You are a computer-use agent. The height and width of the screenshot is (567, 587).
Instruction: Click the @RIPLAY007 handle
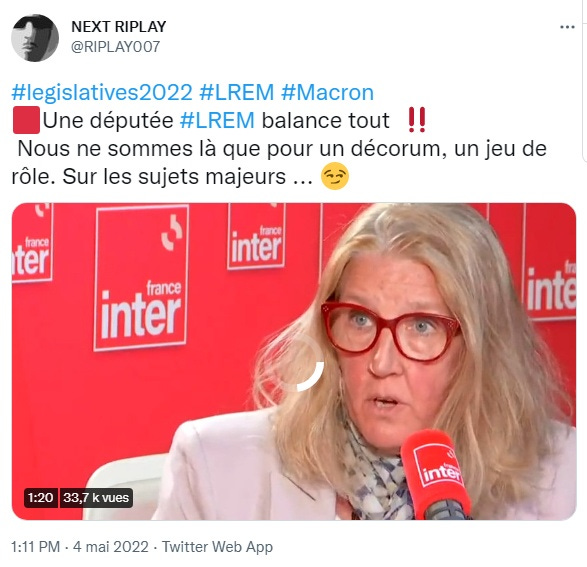tap(116, 47)
